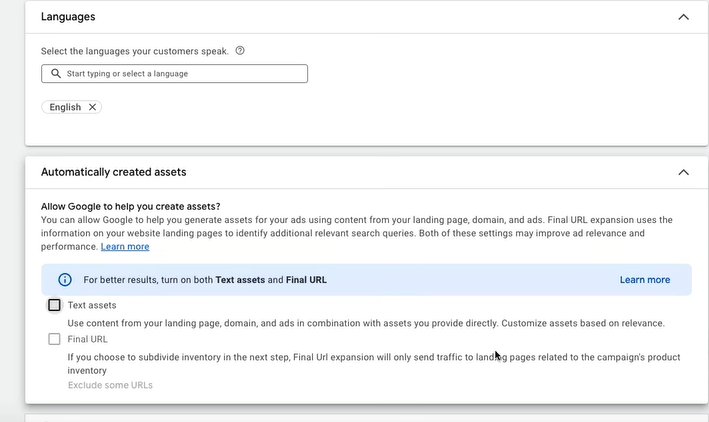709x422 pixels.
Task: Click the info icon in blue banner
Action: pos(65,280)
